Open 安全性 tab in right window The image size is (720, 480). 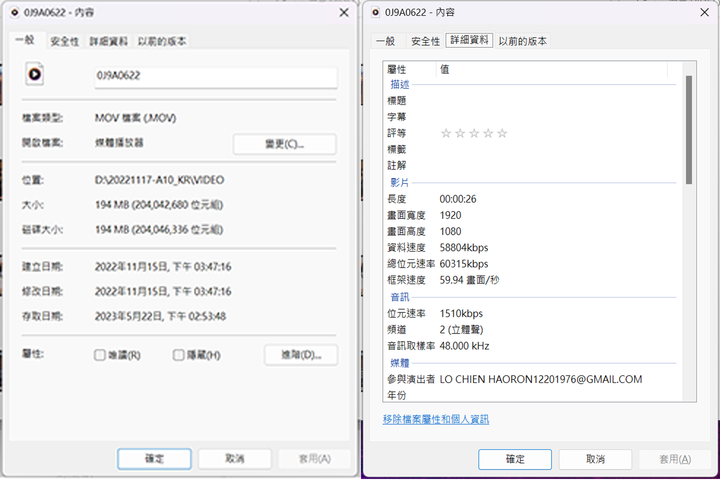pyautogui.click(x=425, y=41)
